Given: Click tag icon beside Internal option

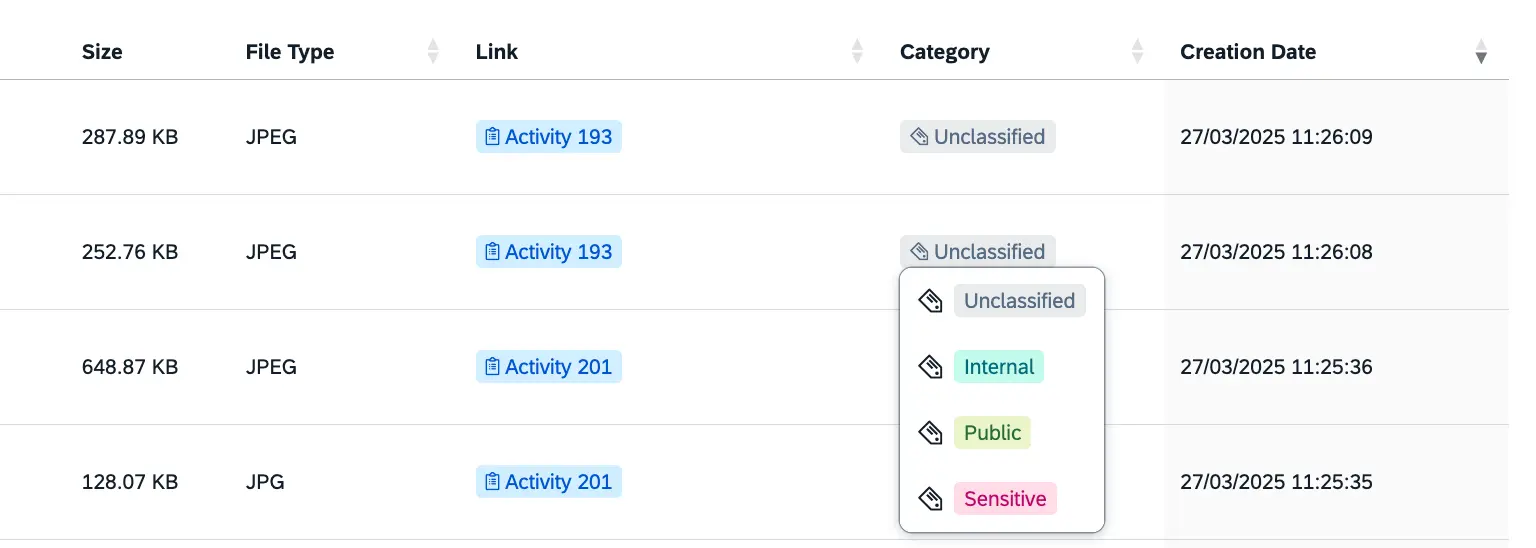Looking at the screenshot, I should (x=931, y=367).
